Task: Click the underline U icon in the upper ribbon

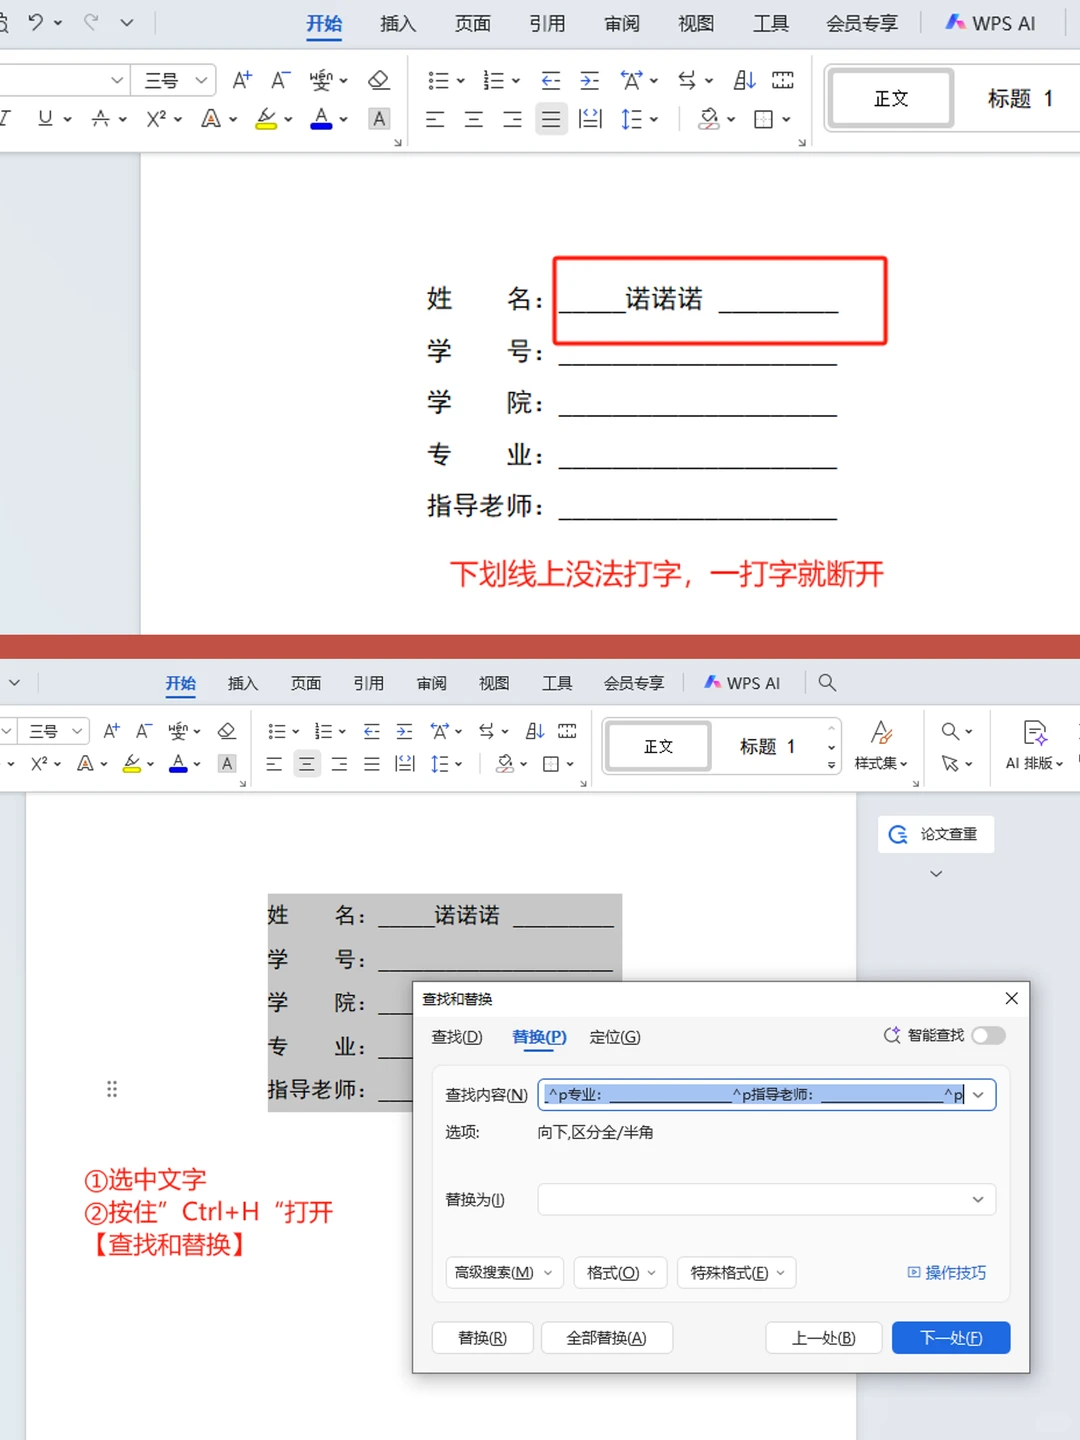Action: tap(45, 119)
